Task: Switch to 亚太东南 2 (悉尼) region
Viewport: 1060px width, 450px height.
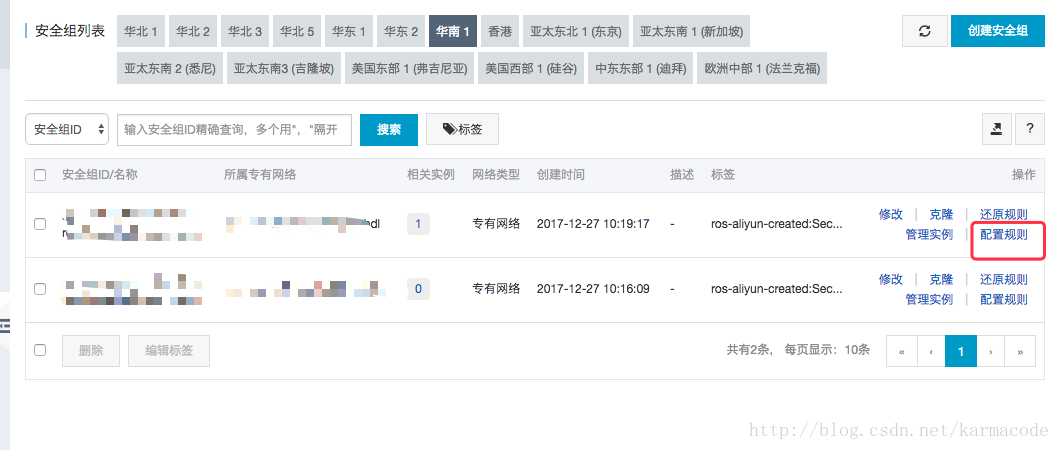Action: 170,68
